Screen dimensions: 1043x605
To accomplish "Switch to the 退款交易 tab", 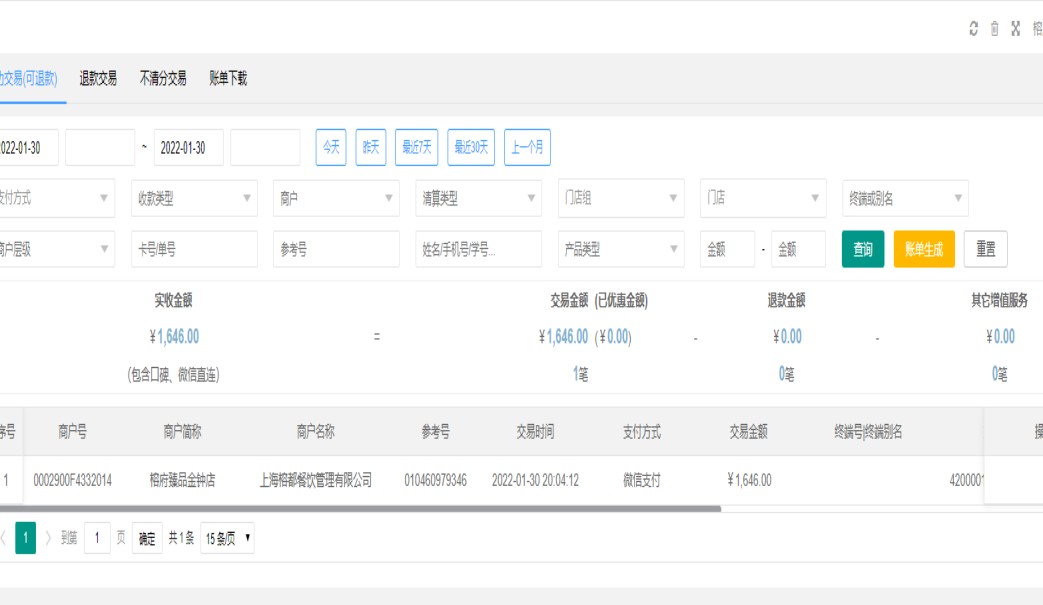I will [x=98, y=79].
